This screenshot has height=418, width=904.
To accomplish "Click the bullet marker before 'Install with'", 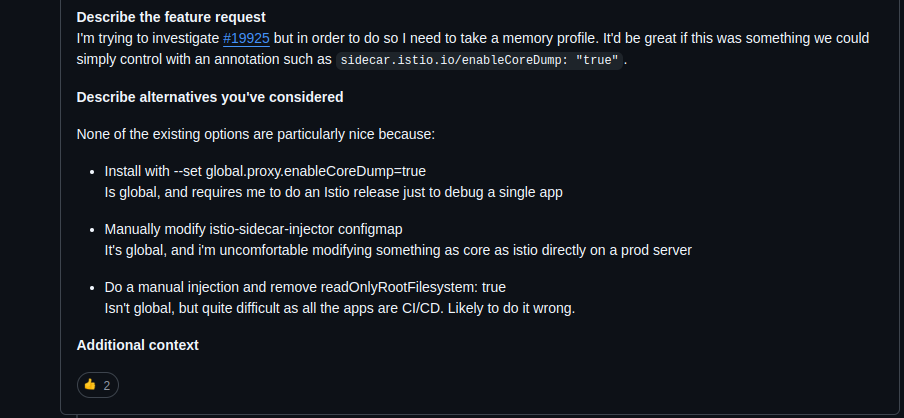I will point(92,172).
